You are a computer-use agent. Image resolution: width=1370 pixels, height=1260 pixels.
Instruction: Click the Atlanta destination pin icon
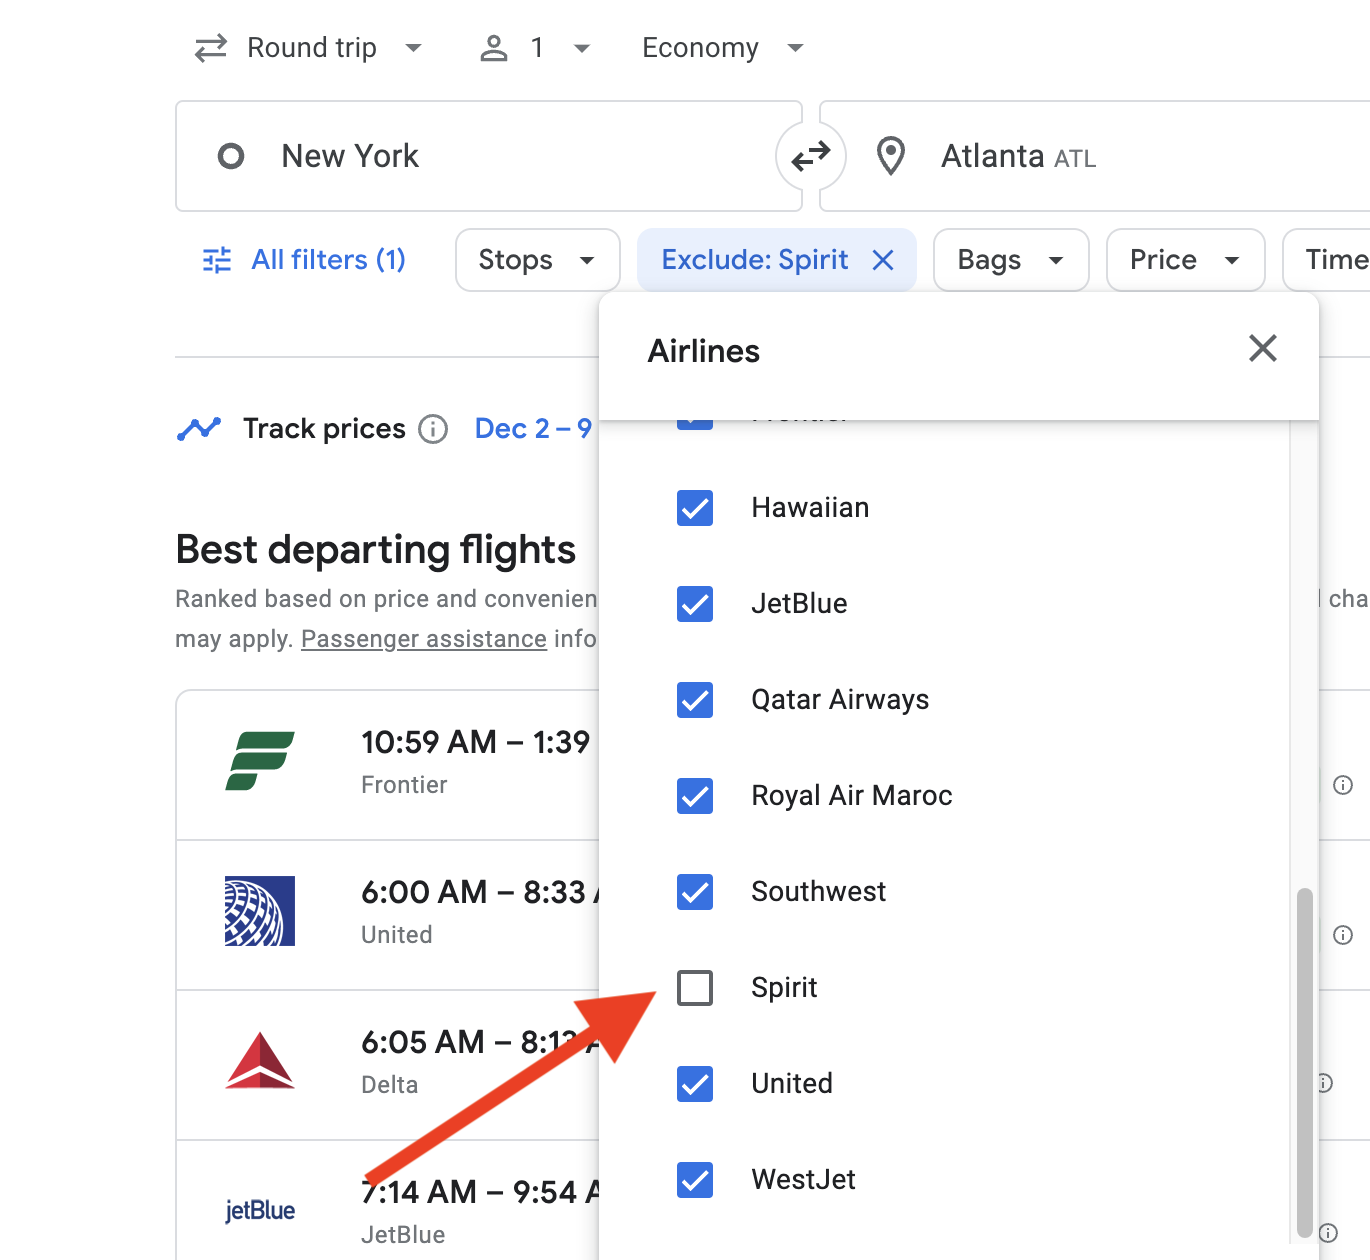[891, 156]
